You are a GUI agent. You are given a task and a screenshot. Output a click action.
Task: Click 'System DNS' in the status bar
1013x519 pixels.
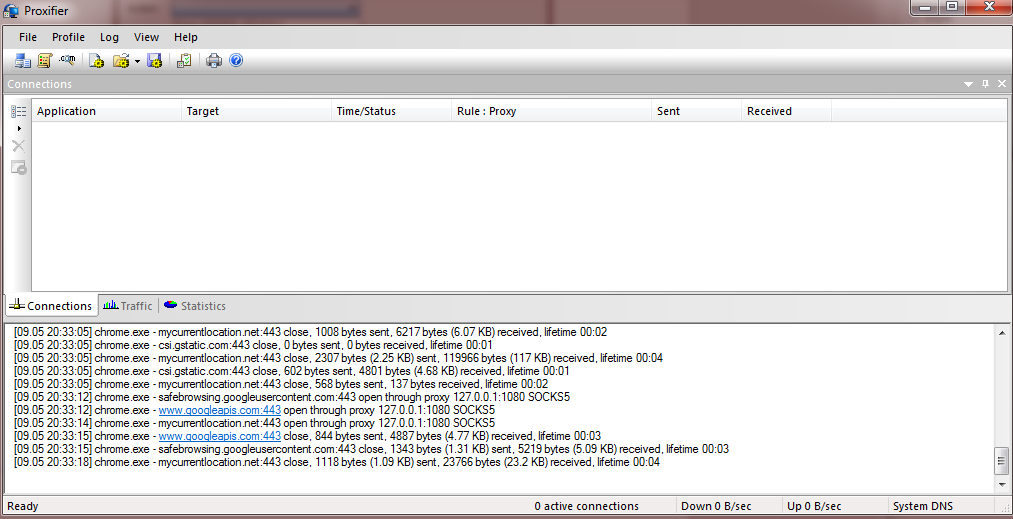[x=923, y=506]
